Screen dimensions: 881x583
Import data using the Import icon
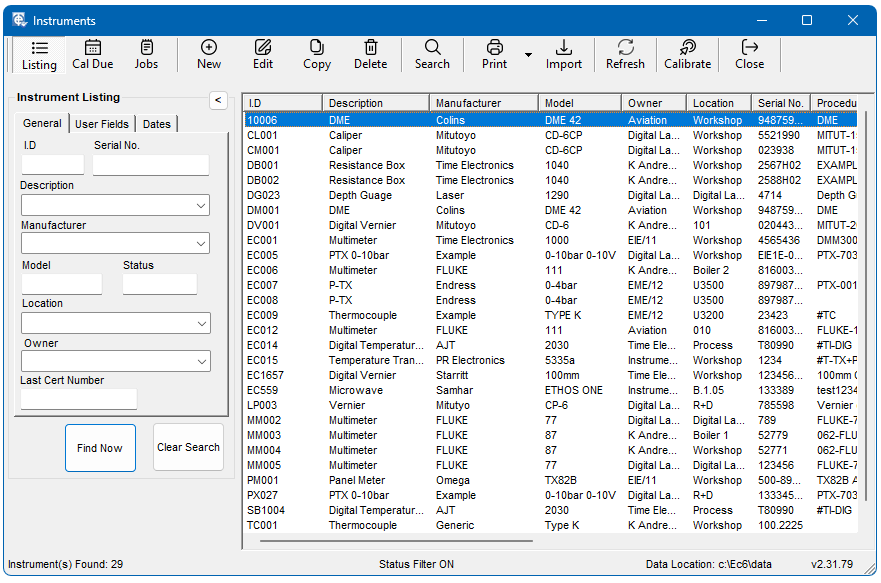pos(564,48)
